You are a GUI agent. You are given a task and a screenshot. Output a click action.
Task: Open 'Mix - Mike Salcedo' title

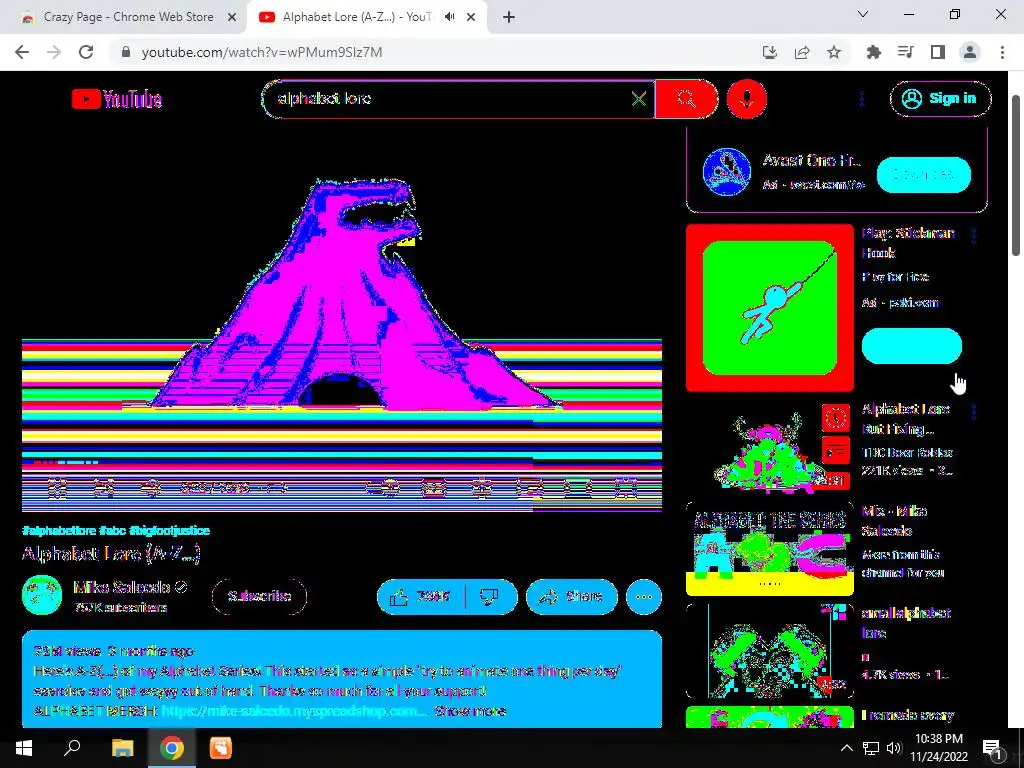click(895, 520)
